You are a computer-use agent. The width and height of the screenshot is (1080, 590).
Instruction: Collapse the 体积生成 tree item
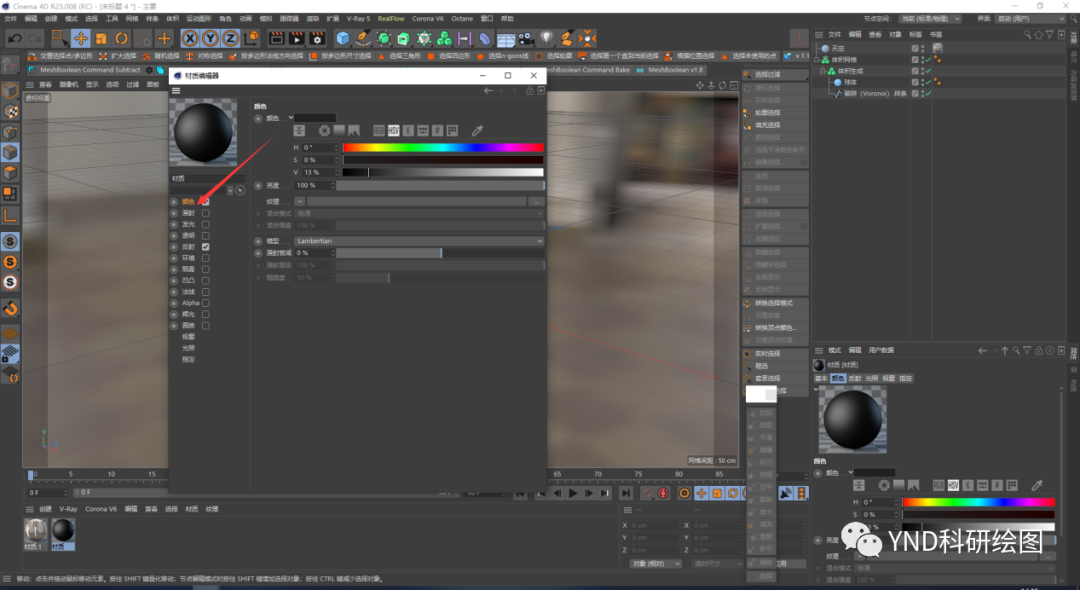point(822,71)
